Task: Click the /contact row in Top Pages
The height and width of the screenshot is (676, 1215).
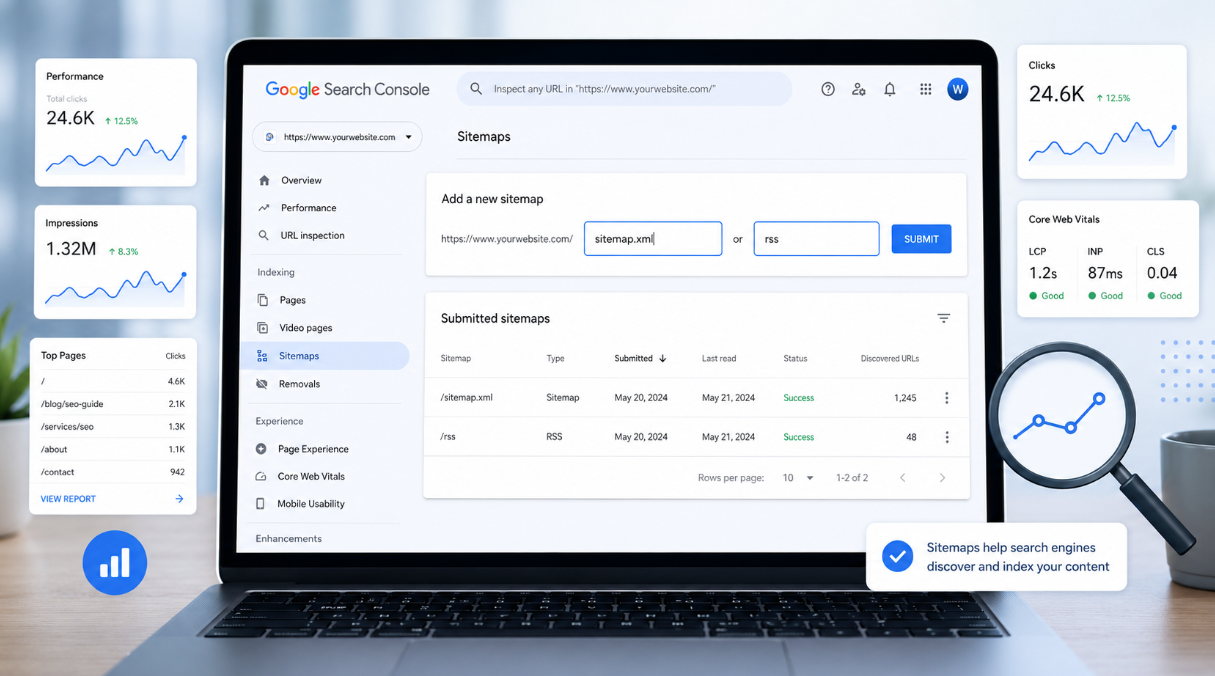Action: point(113,472)
